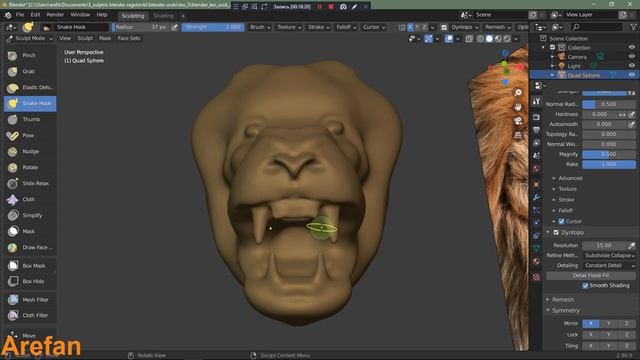Adjust the Strength slider in header
This screenshot has height=360, width=640.
pyautogui.click(x=213, y=27)
